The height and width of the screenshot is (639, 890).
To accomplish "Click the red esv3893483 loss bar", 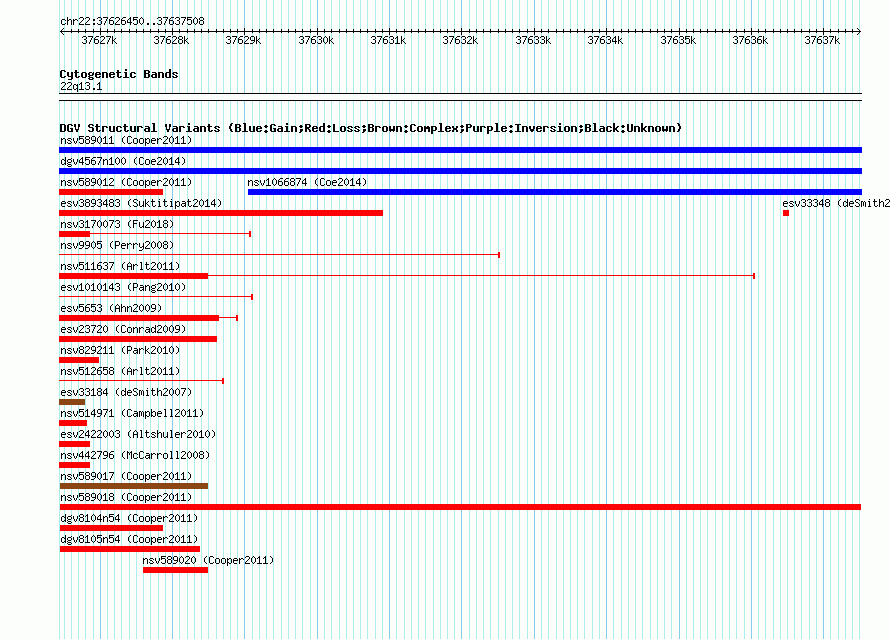I will tap(221, 213).
